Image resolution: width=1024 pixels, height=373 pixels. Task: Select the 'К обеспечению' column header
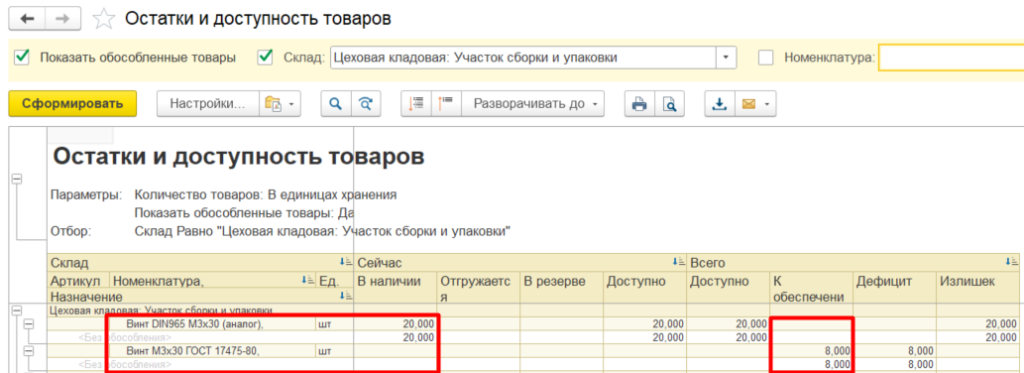[x=811, y=288]
